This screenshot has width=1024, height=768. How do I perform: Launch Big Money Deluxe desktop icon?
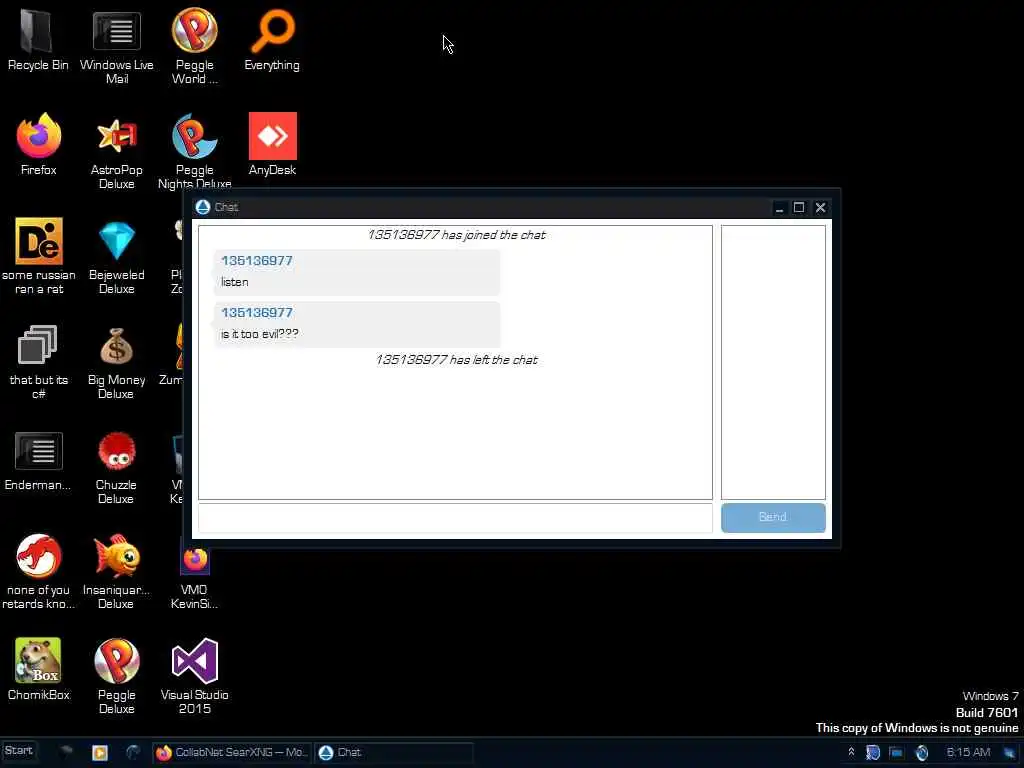[x=116, y=362]
